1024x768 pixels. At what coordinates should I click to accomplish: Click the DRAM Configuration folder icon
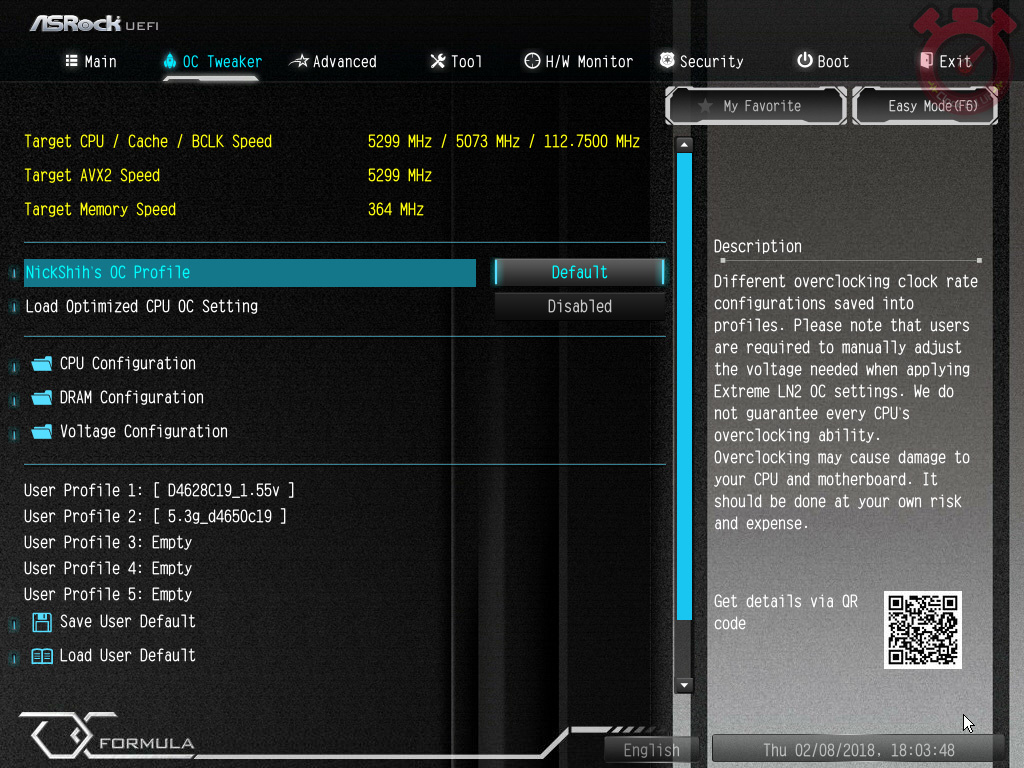(41, 398)
